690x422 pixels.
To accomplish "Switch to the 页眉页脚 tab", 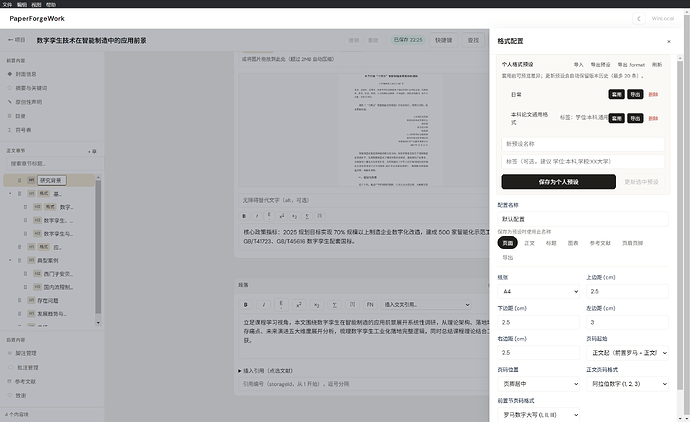I will tap(632, 243).
